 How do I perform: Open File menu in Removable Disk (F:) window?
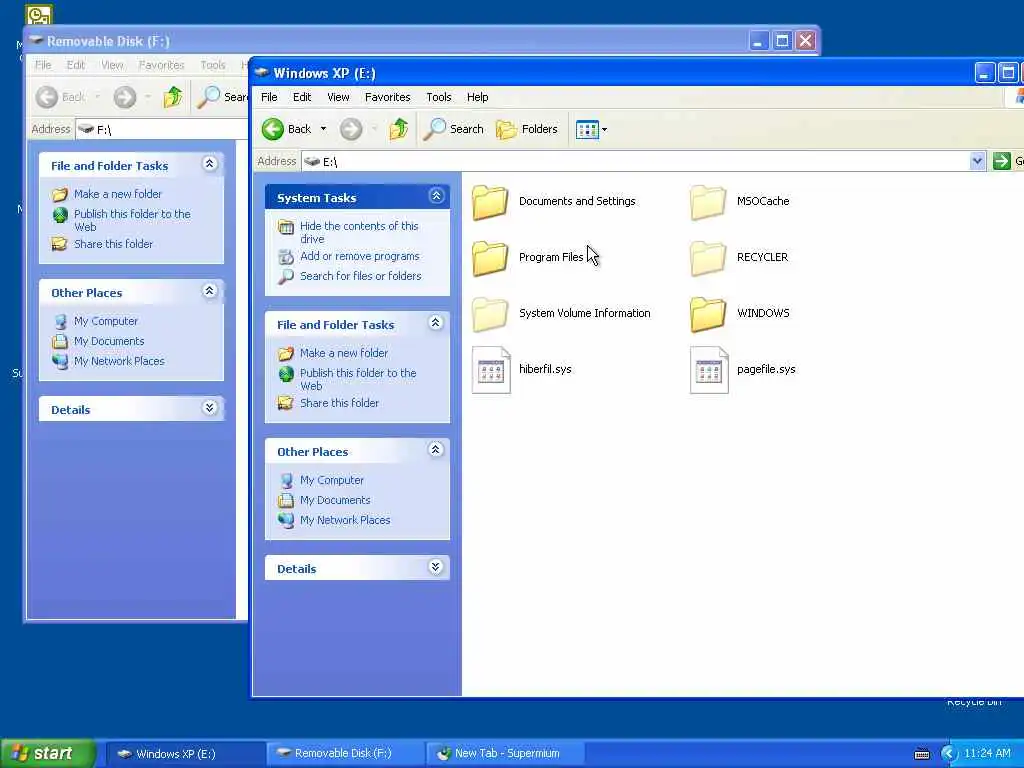pos(43,65)
